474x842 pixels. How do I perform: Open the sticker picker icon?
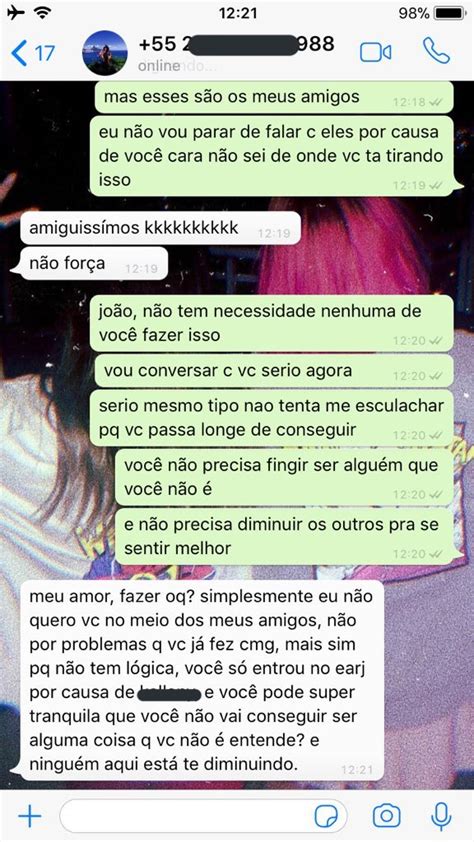(326, 816)
